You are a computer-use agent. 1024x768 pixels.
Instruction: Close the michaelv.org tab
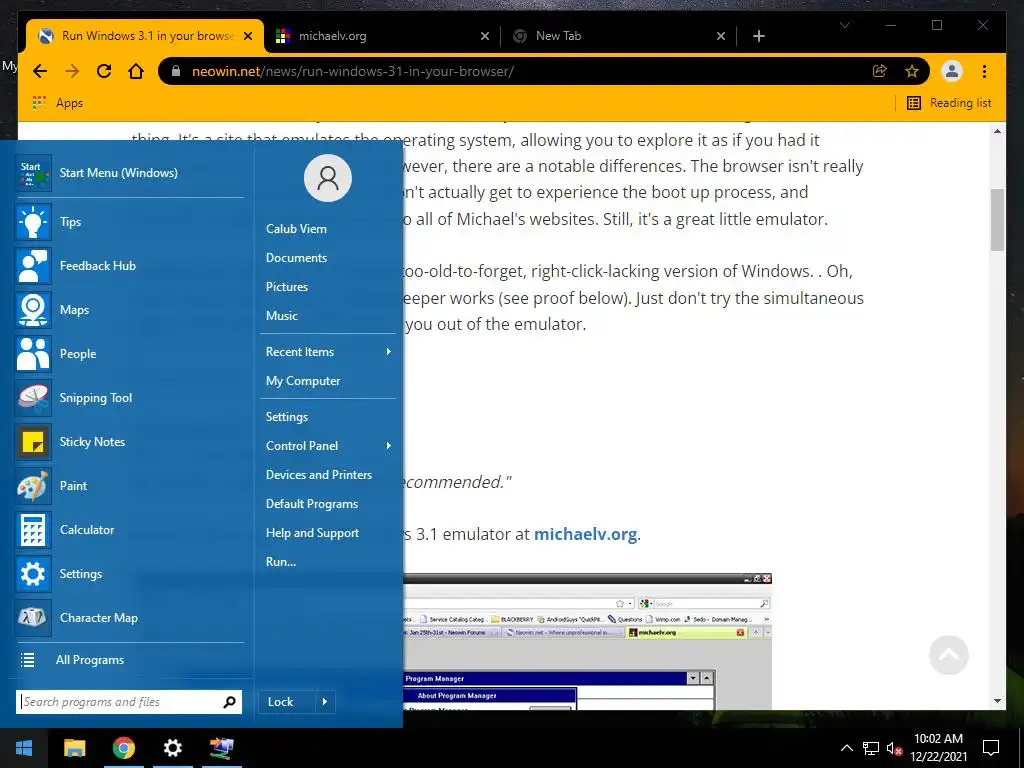(x=485, y=37)
